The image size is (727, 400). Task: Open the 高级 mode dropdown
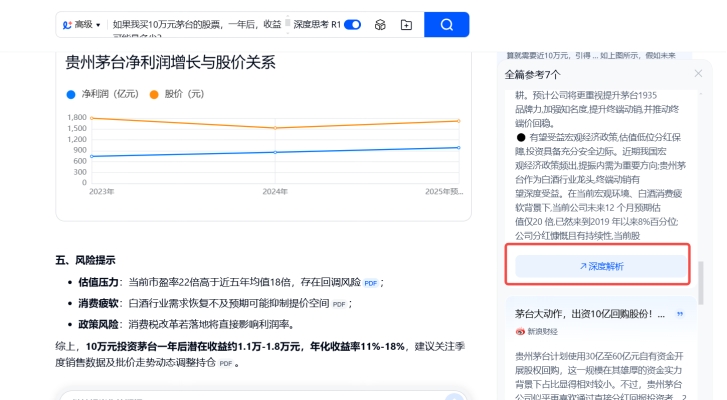coord(81,24)
